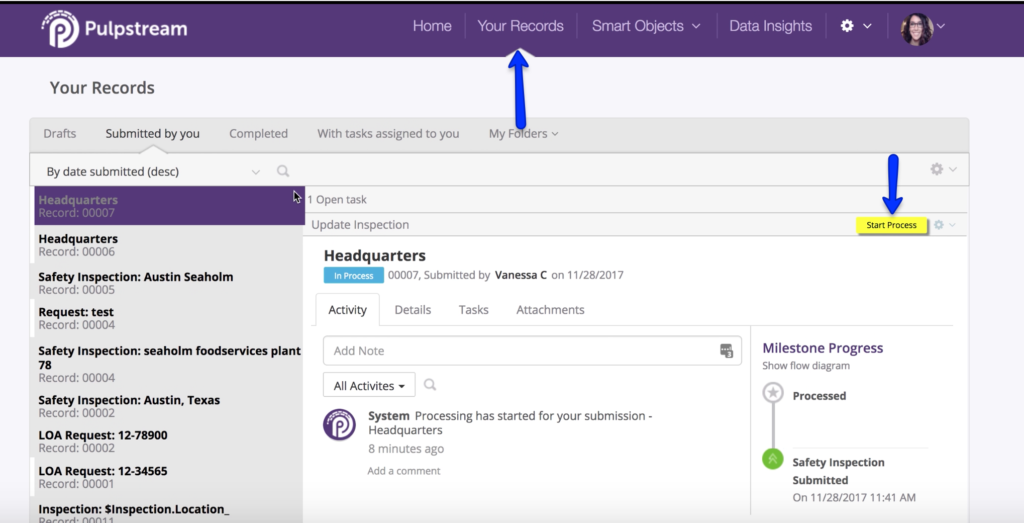Open the gear next to Start Process

click(938, 225)
